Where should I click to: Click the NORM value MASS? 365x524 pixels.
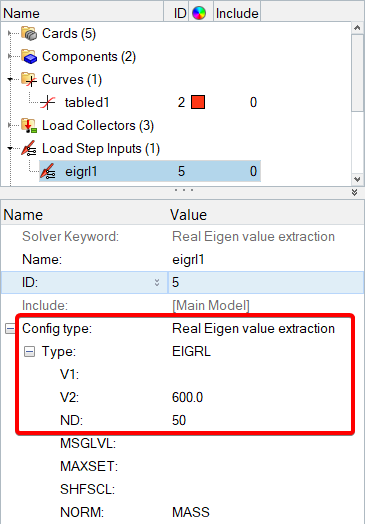coord(191,512)
